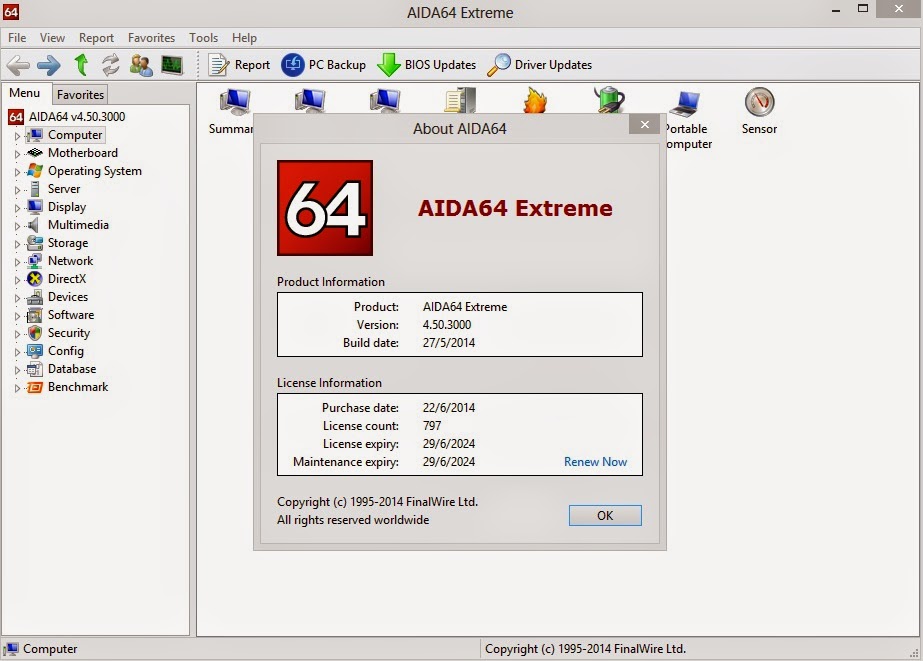Click the Renew Now link

[x=595, y=462]
